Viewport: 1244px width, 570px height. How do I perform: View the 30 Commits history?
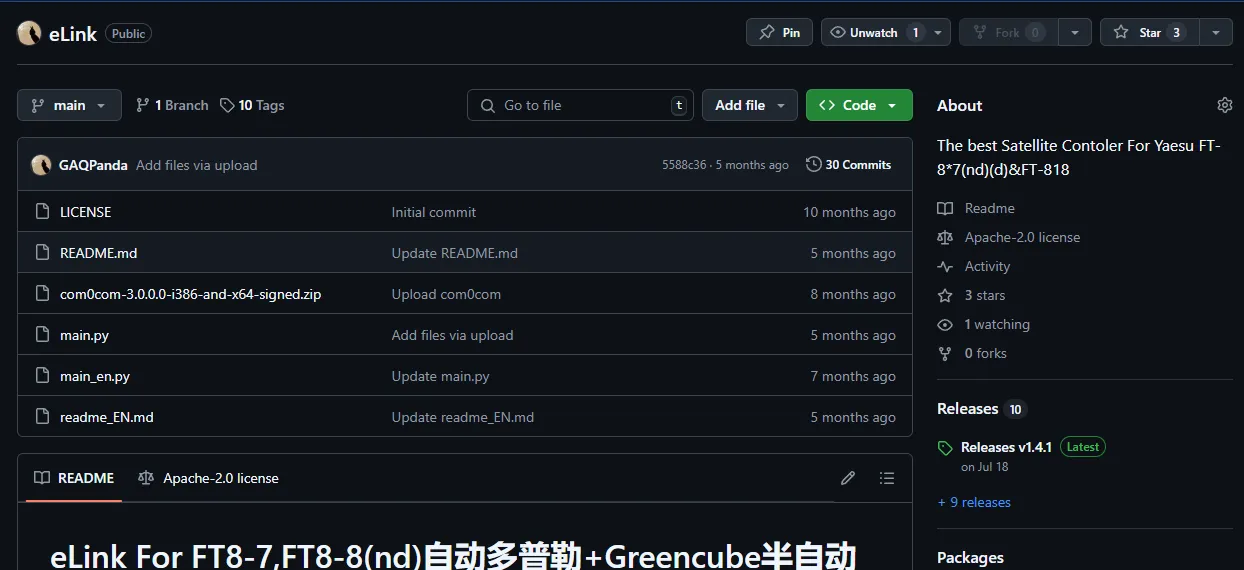pyautogui.click(x=848, y=165)
